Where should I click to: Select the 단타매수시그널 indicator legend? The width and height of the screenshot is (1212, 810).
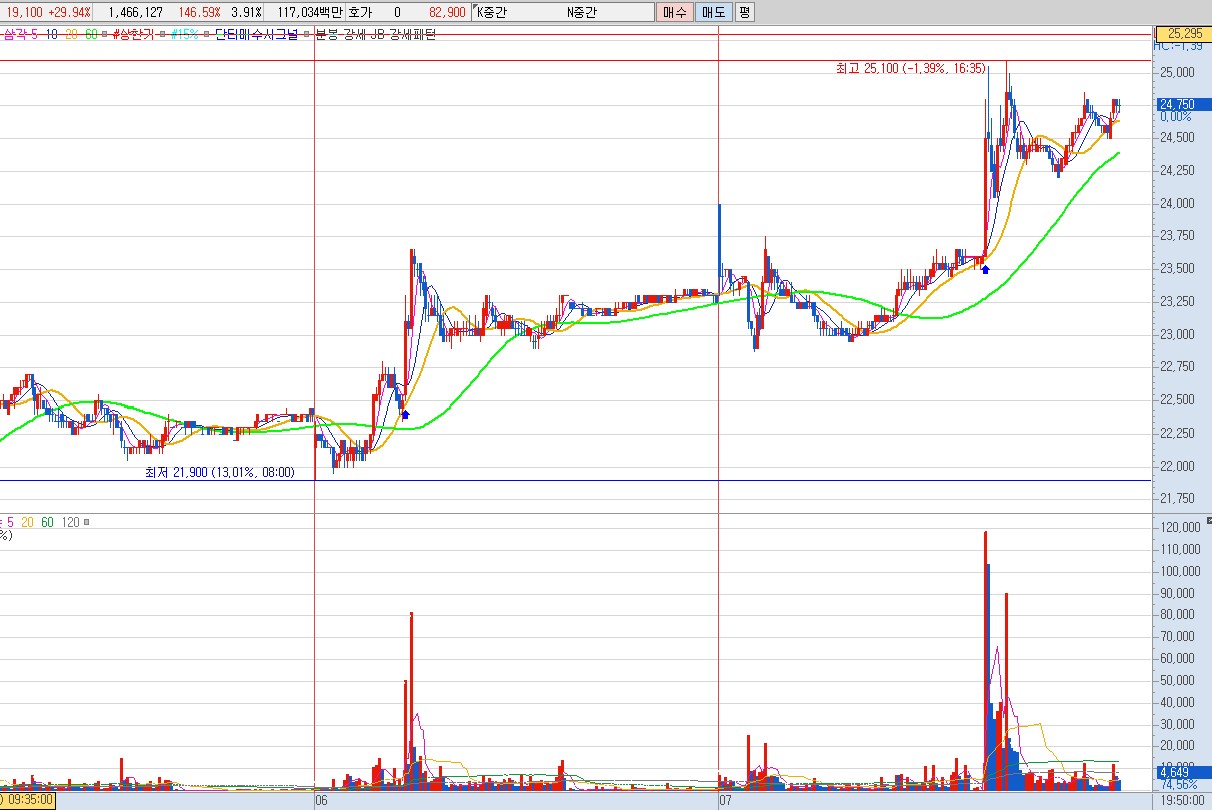[x=256, y=35]
